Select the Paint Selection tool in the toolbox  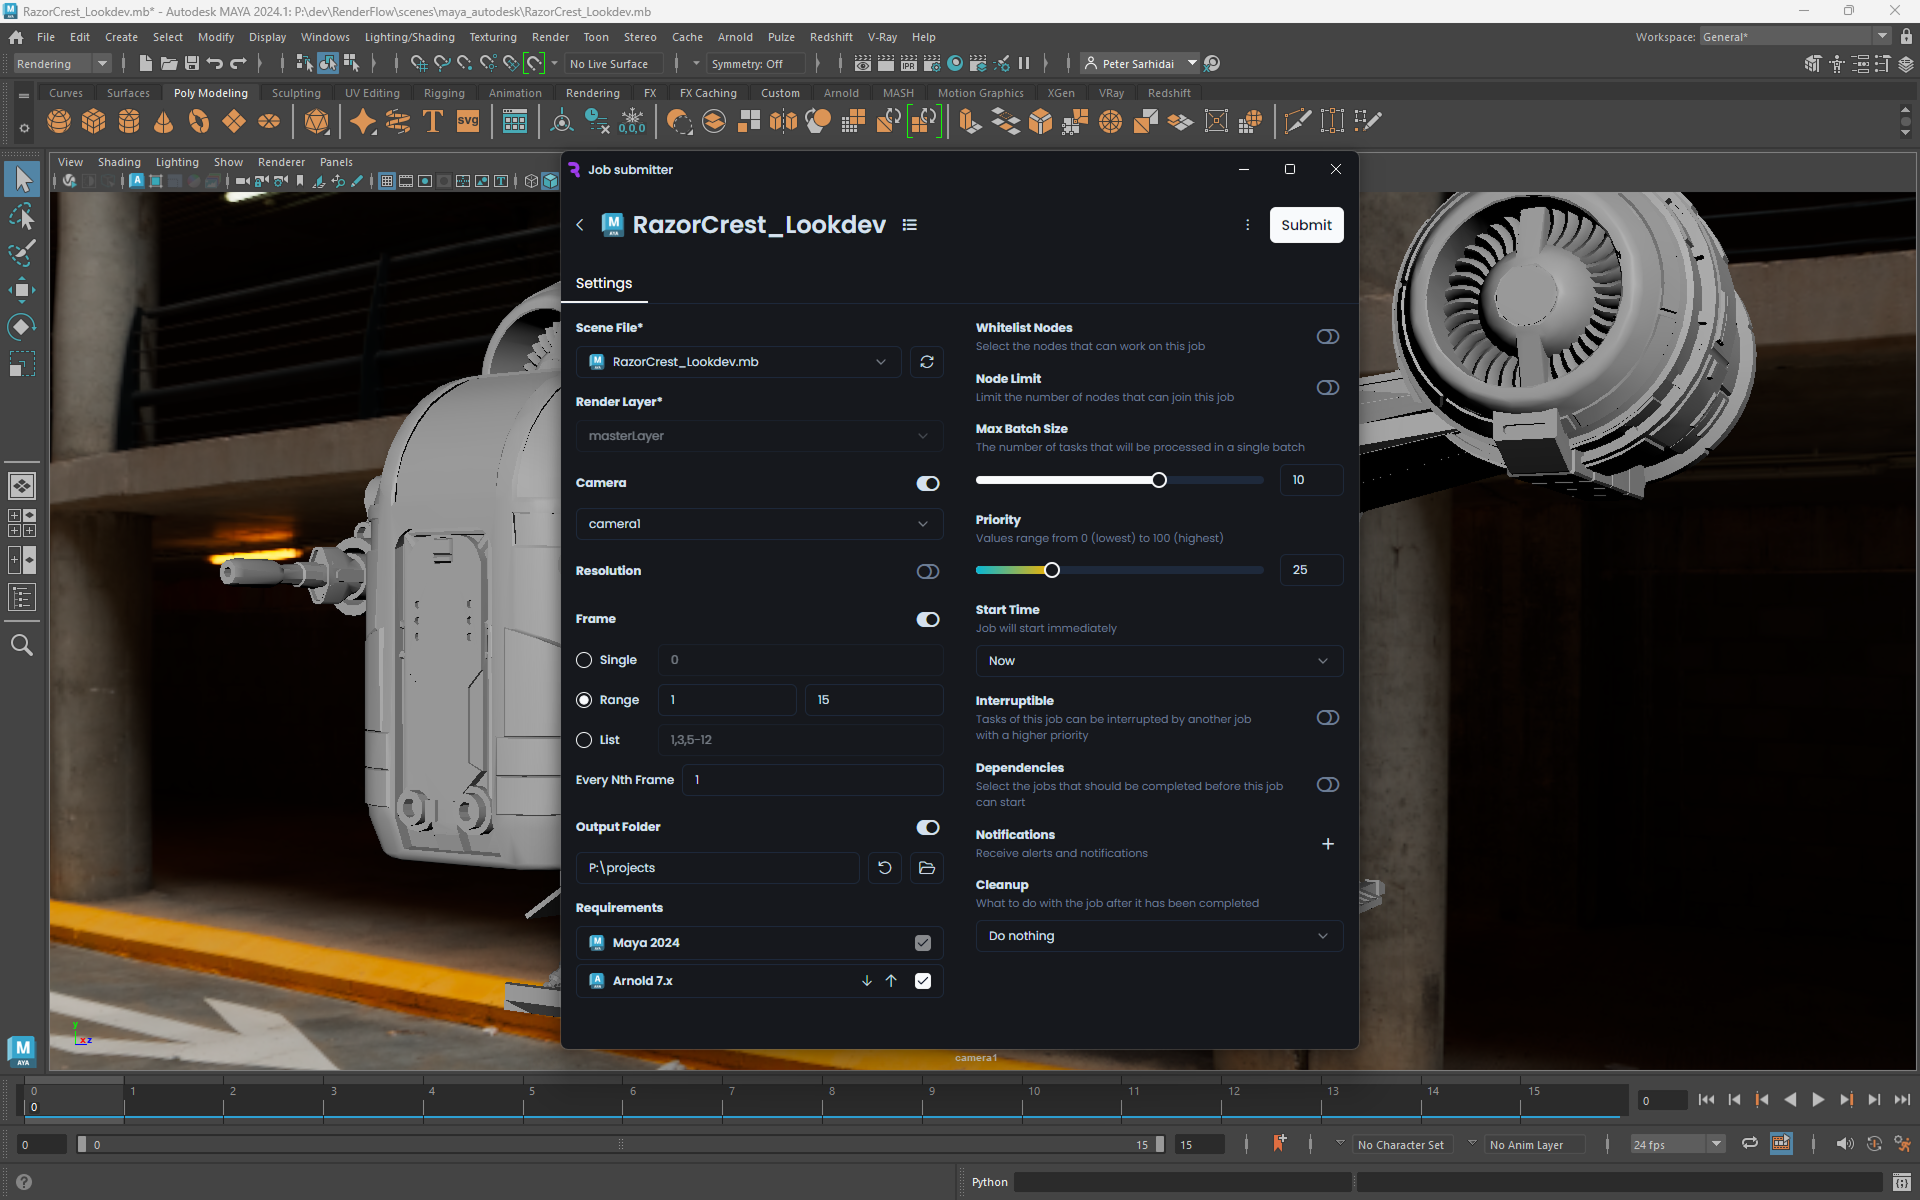pos(22,253)
